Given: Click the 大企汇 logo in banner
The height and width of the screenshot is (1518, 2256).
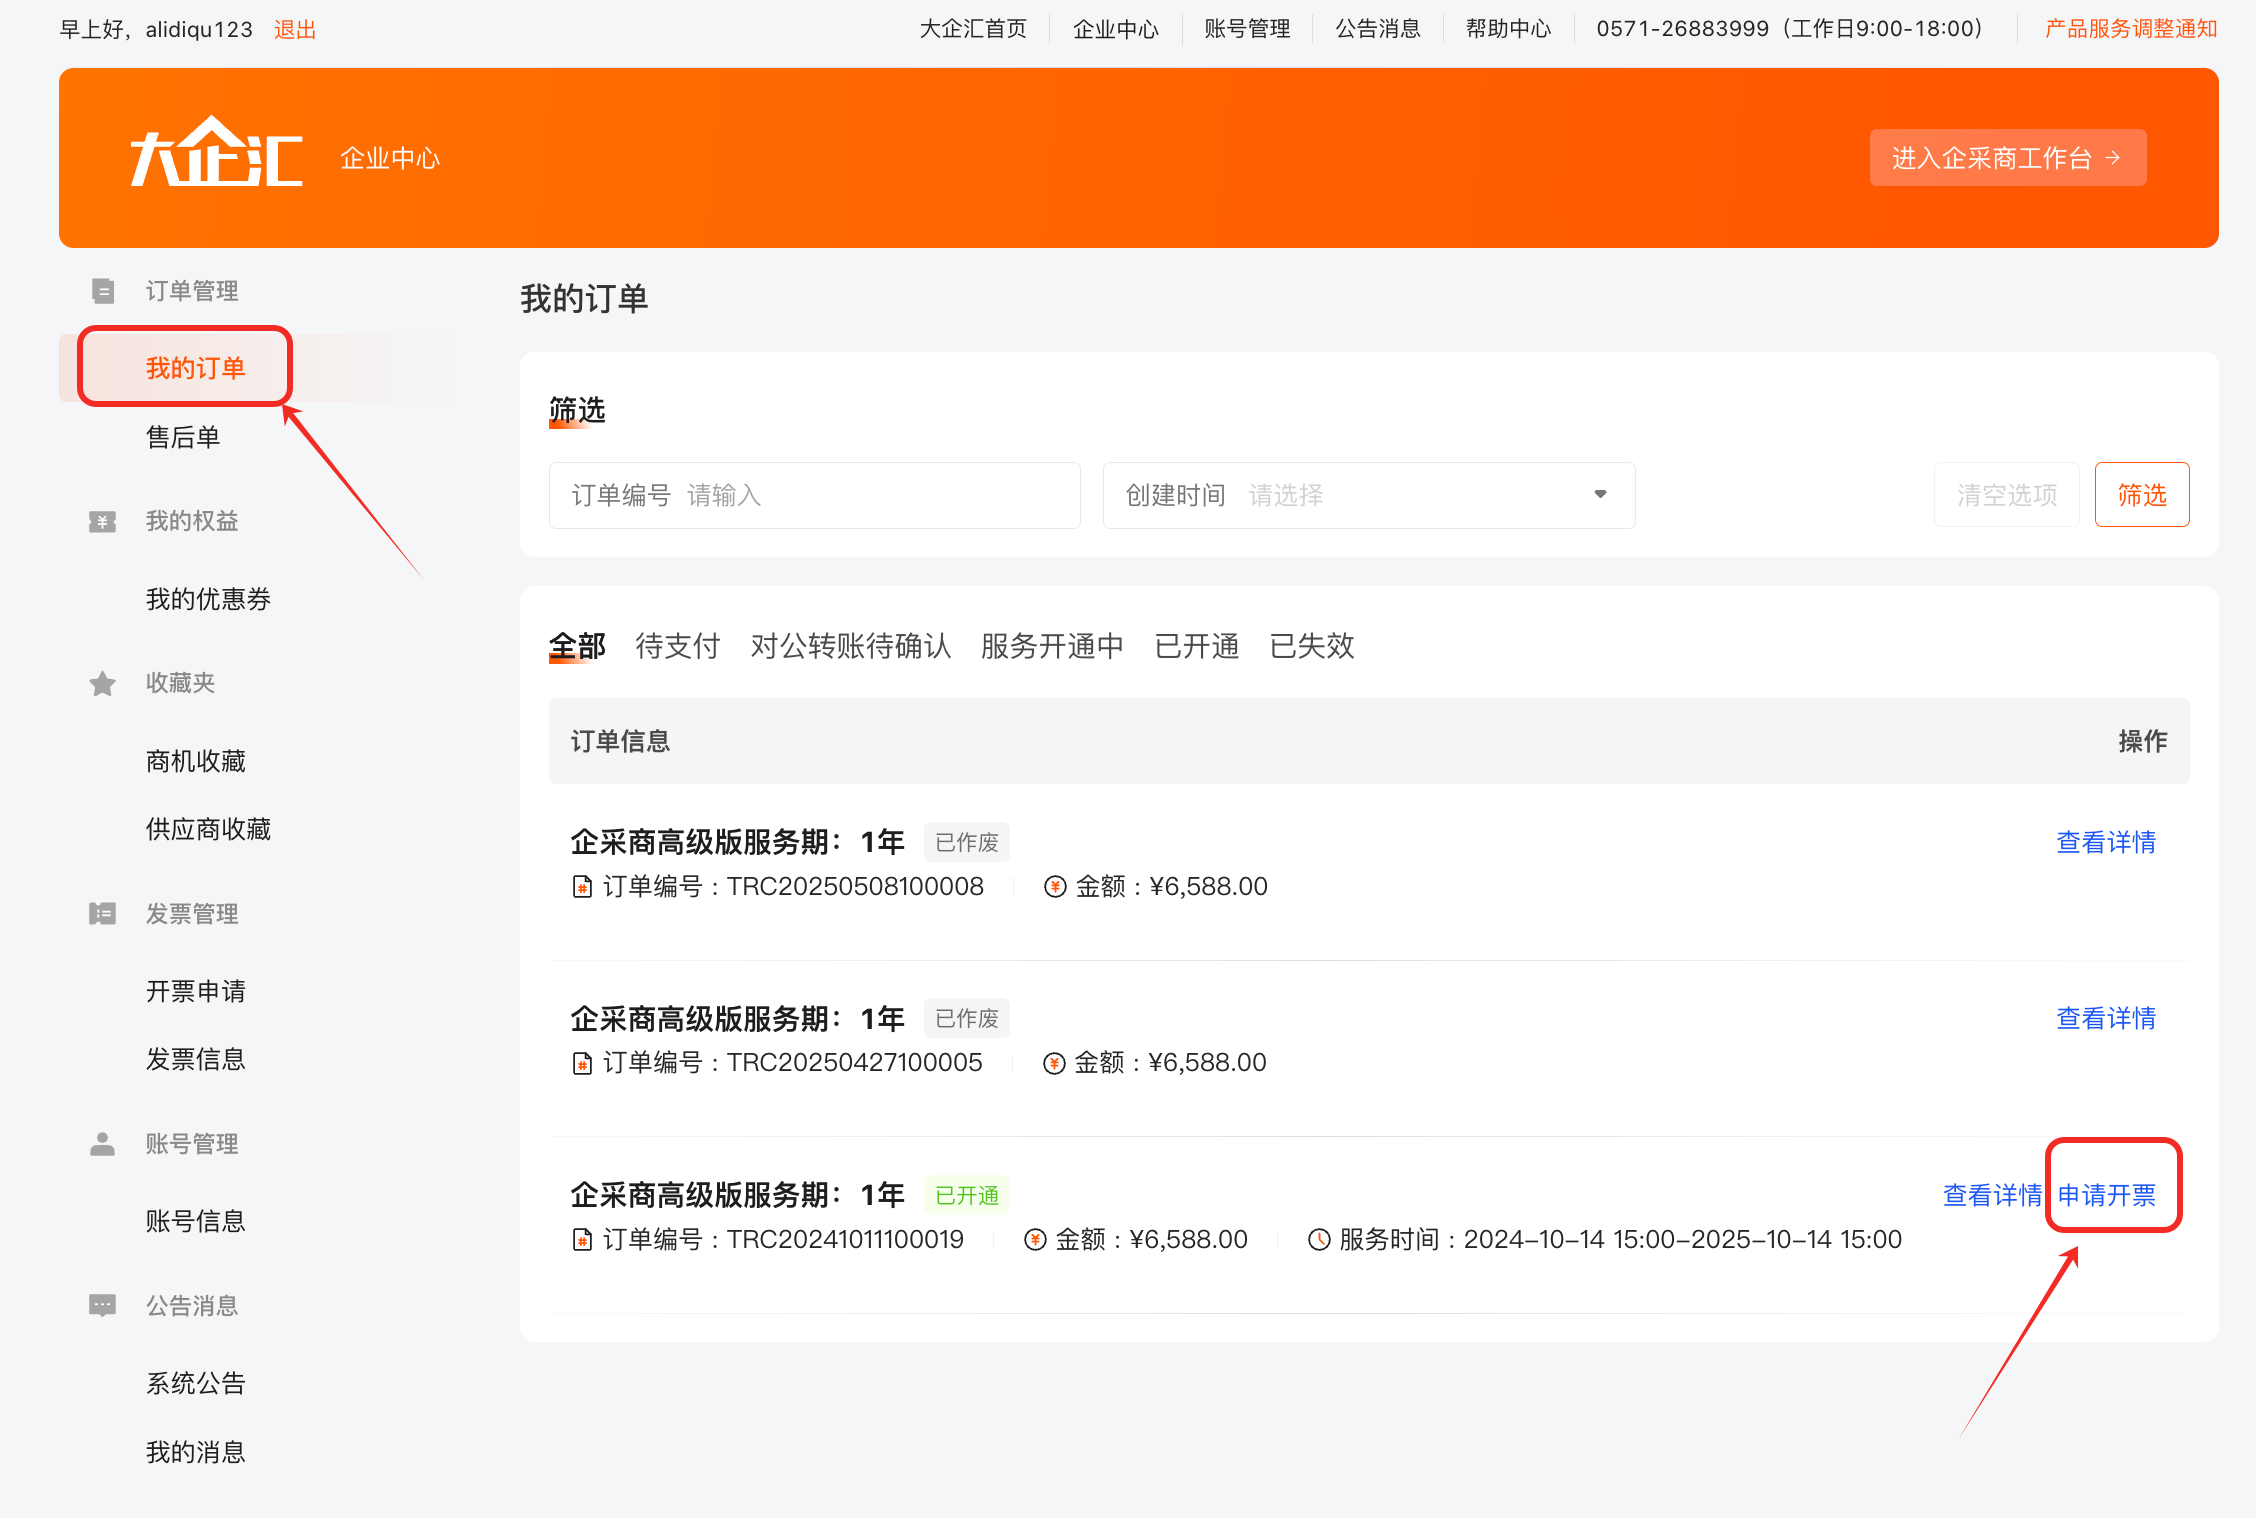Looking at the screenshot, I should click(216, 151).
